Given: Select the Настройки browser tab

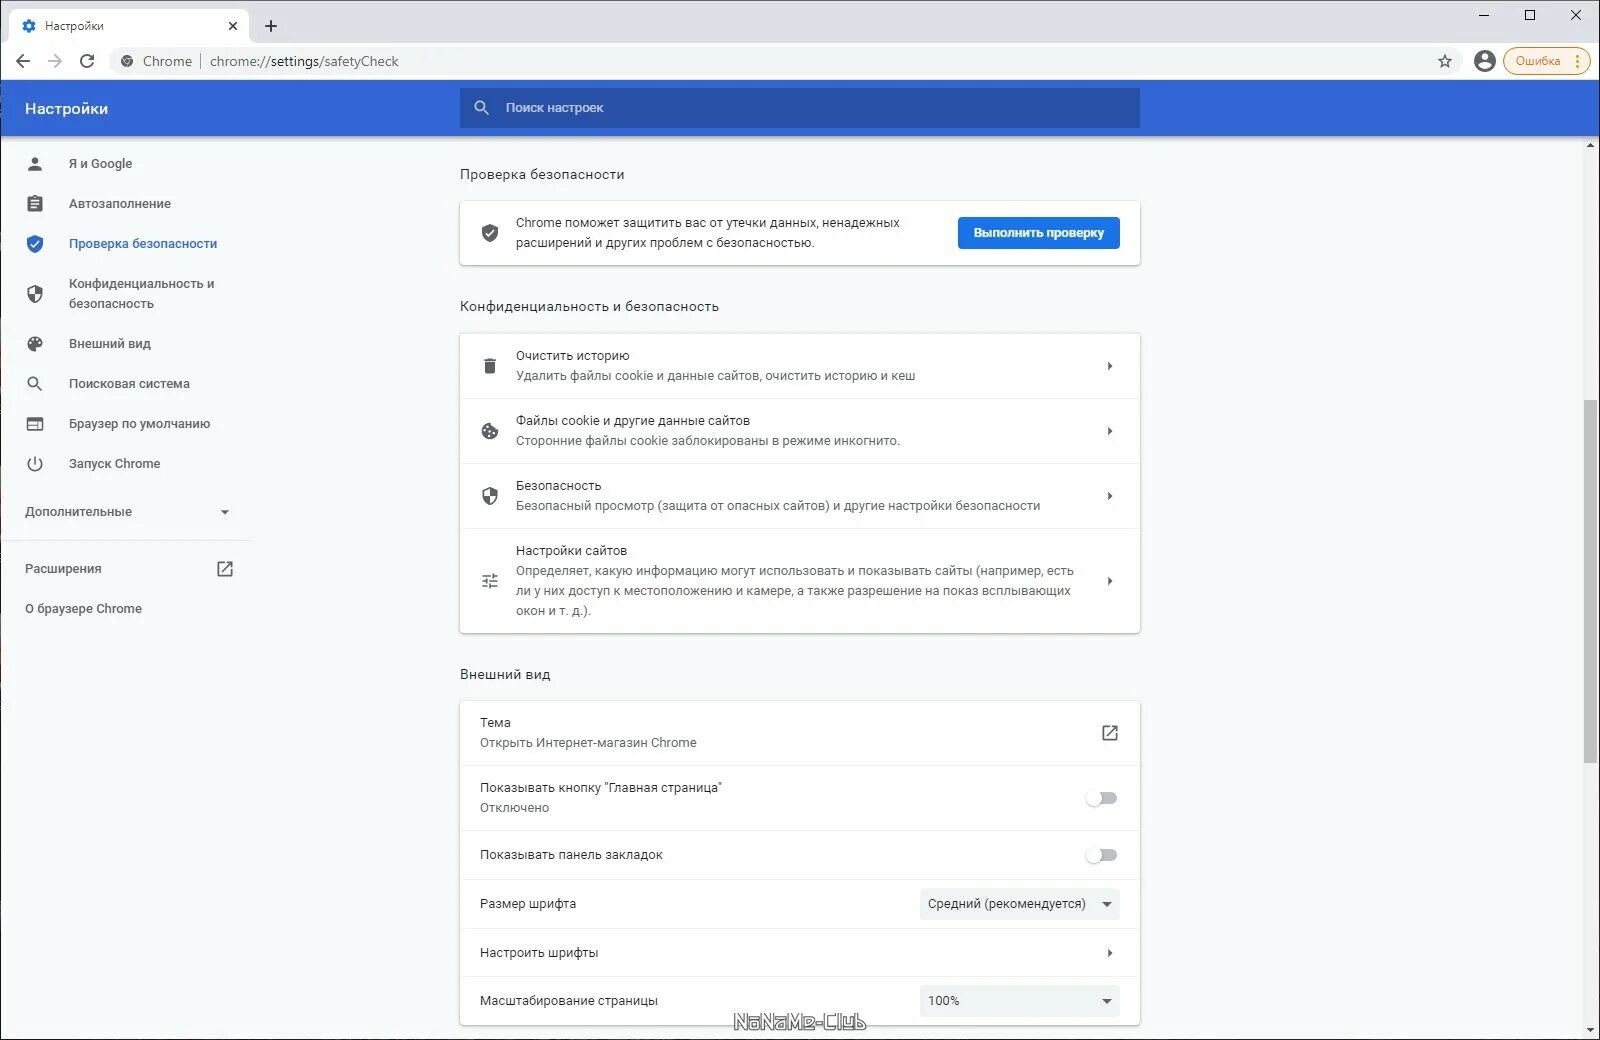Looking at the screenshot, I should (127, 26).
